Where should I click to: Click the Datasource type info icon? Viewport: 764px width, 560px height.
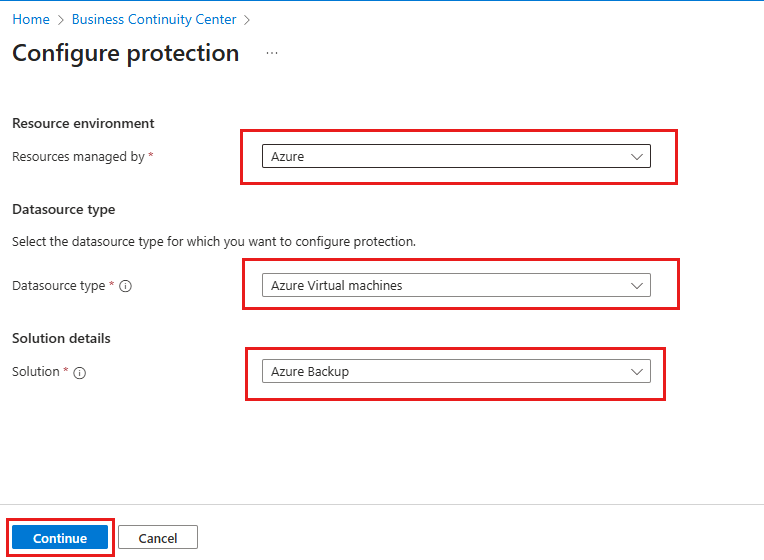tap(126, 286)
